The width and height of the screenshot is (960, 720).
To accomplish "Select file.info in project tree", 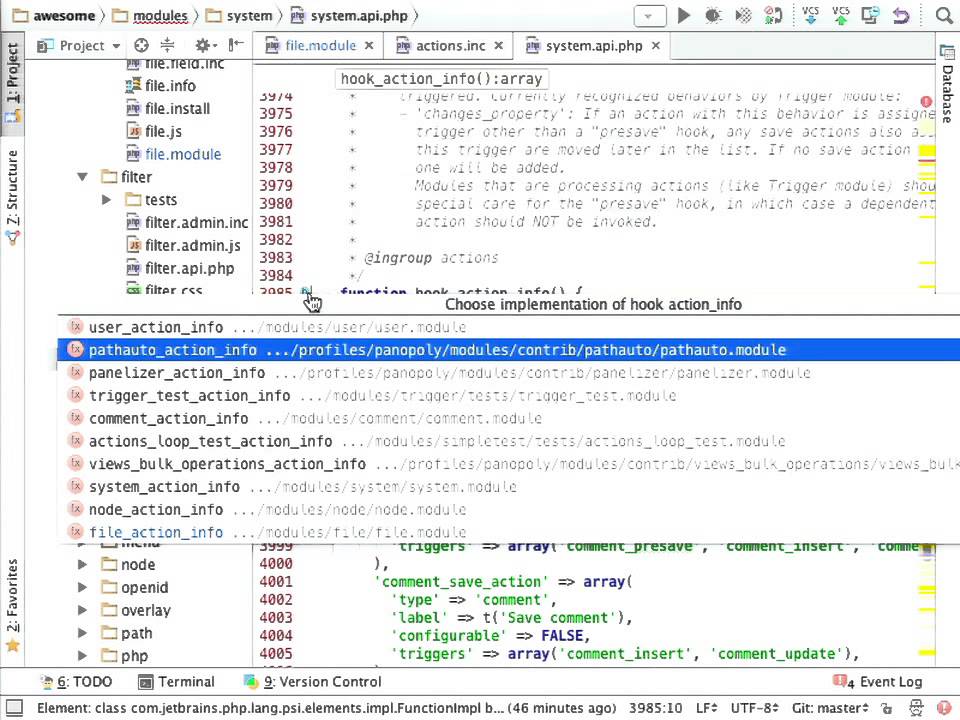I will pos(161,86).
